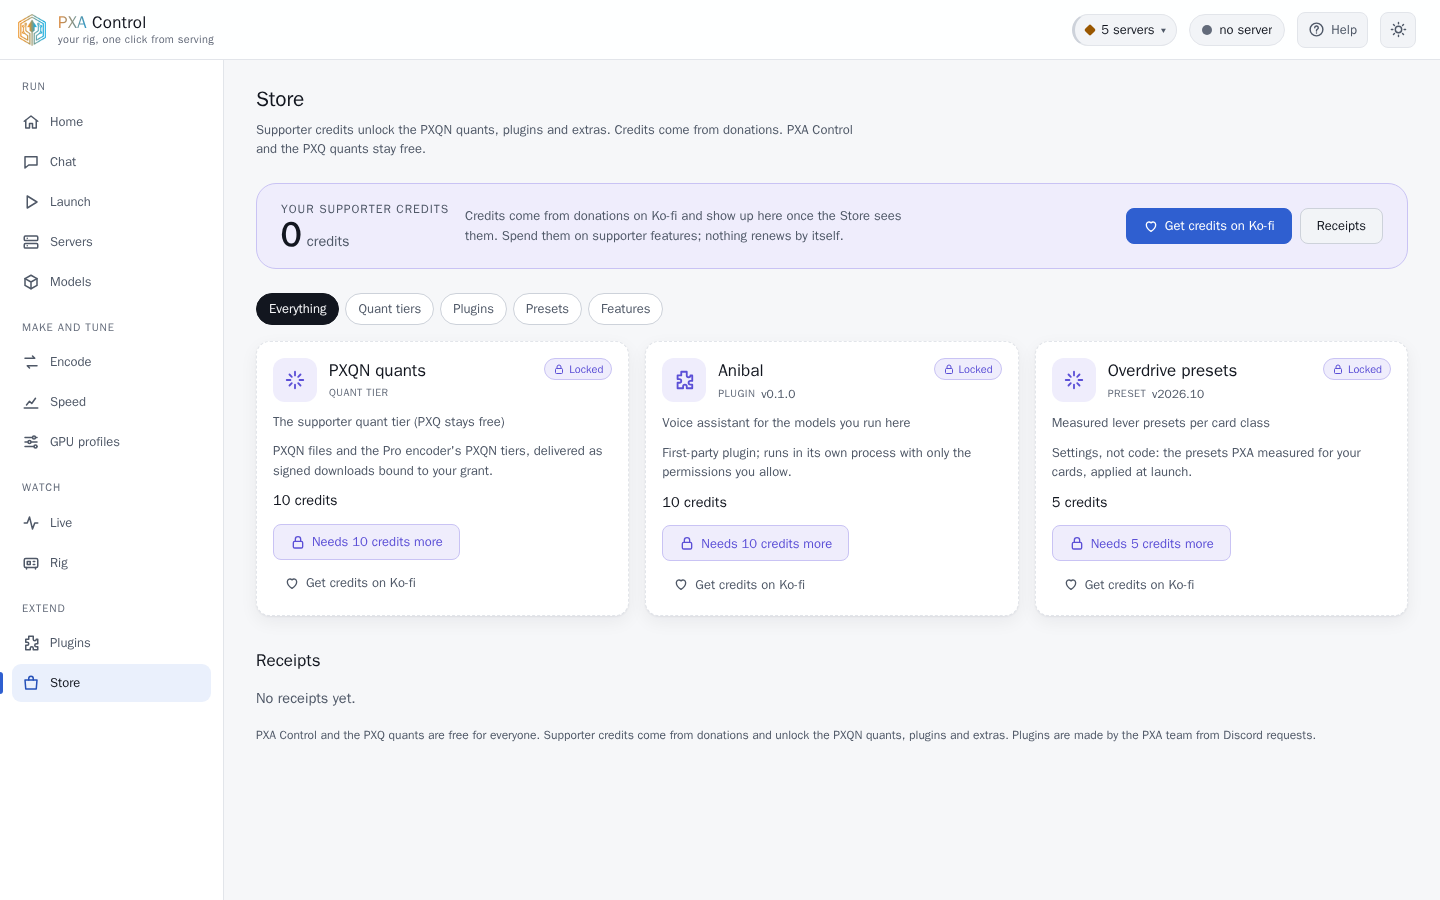Click Get credits on Ko-fi under Overdrive presets

pos(1130,585)
